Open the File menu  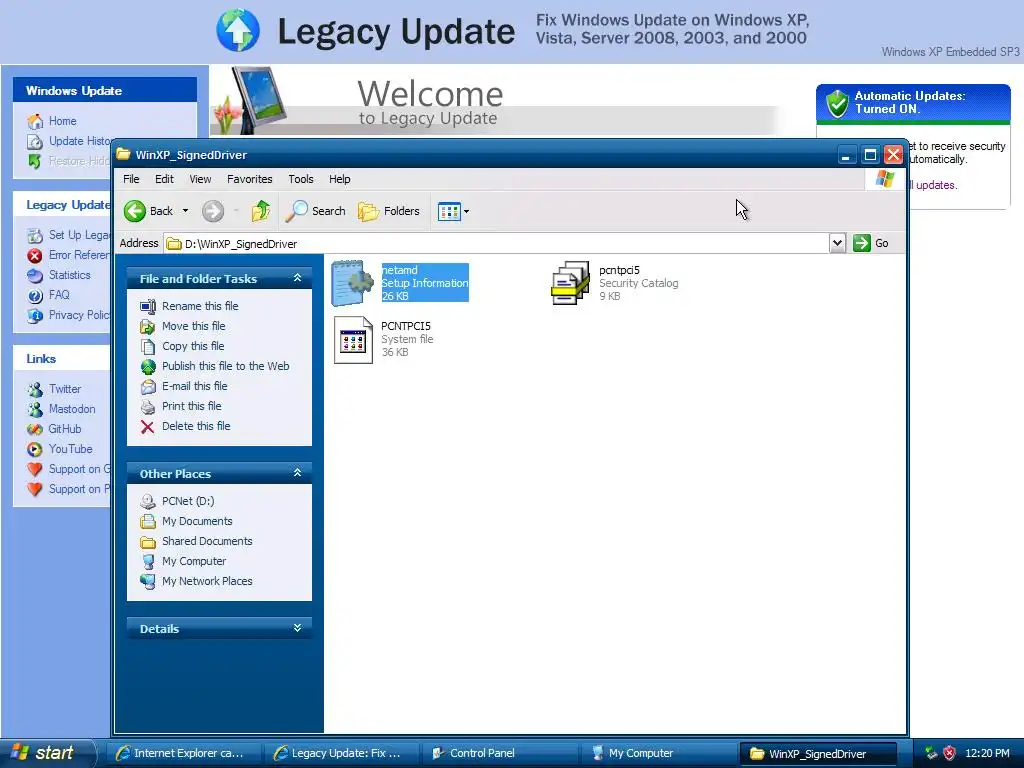coord(131,179)
